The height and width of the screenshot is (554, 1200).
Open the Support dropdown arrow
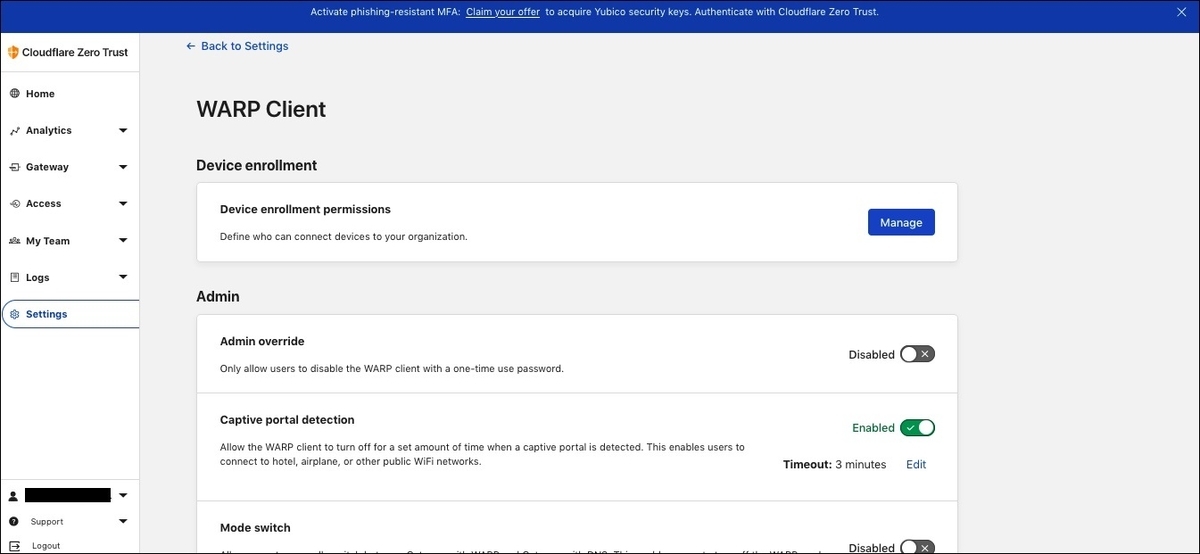(x=123, y=522)
